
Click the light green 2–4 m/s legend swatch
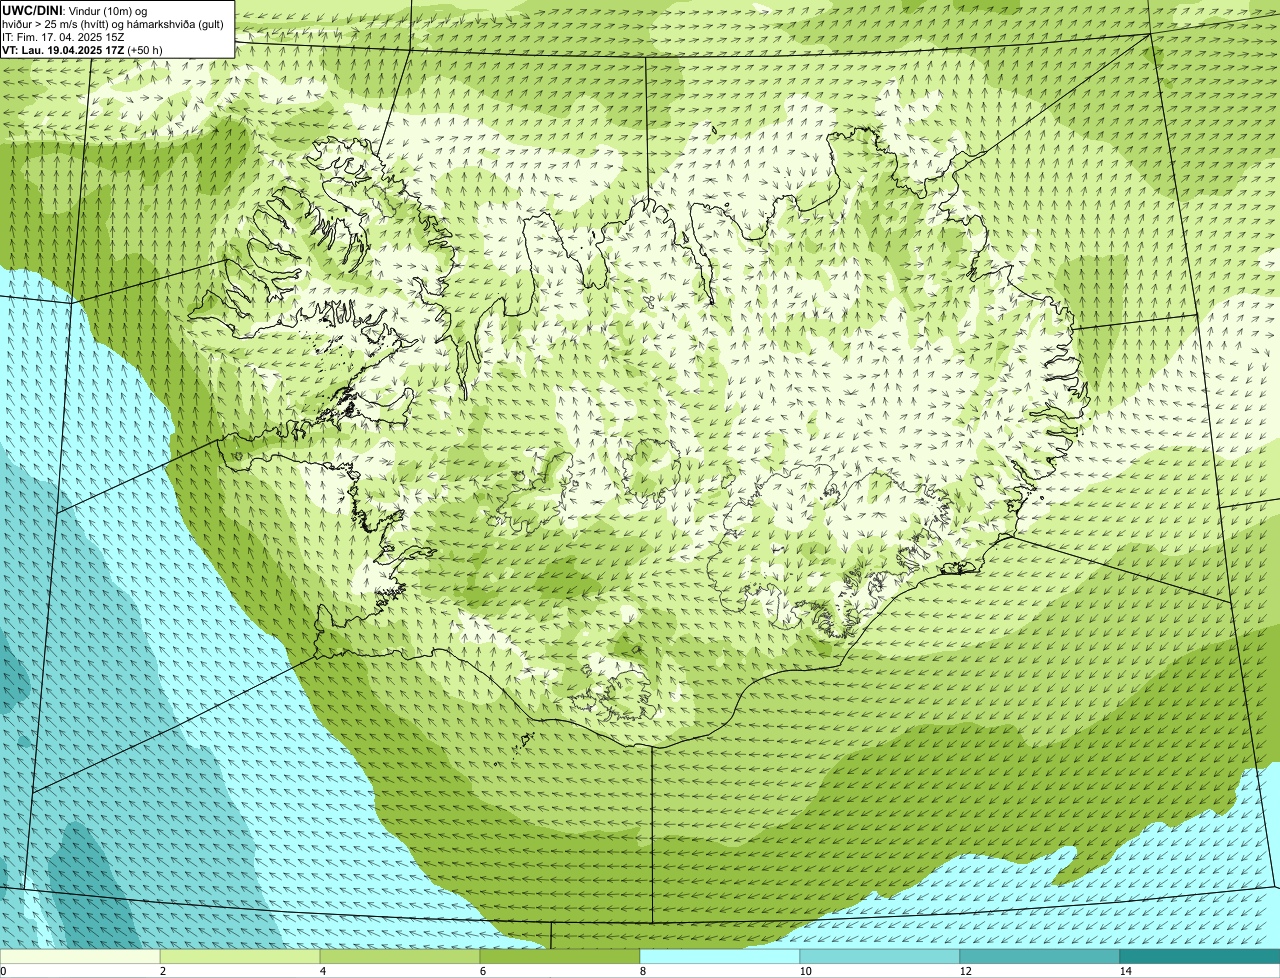coord(240,956)
